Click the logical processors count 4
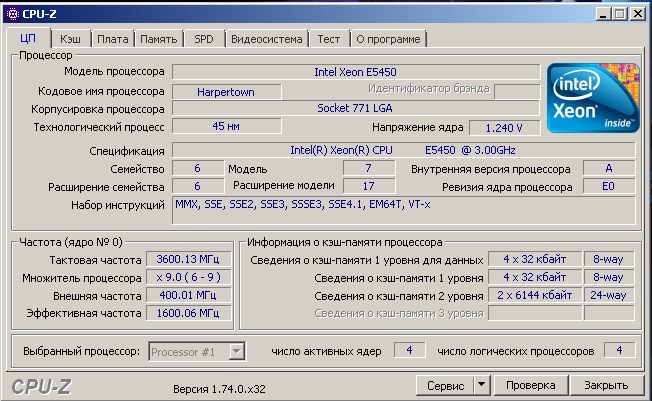The height and width of the screenshot is (401, 652). tap(620, 350)
